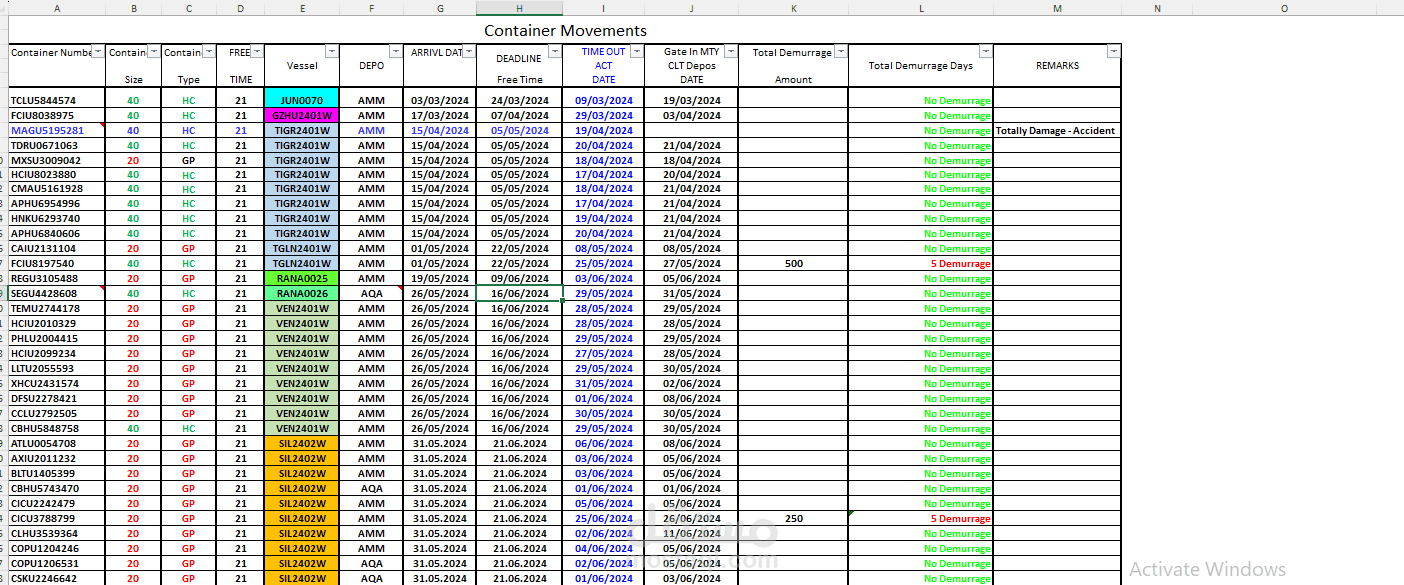Select column F header
The height and width of the screenshot is (585, 1404).
click(371, 8)
